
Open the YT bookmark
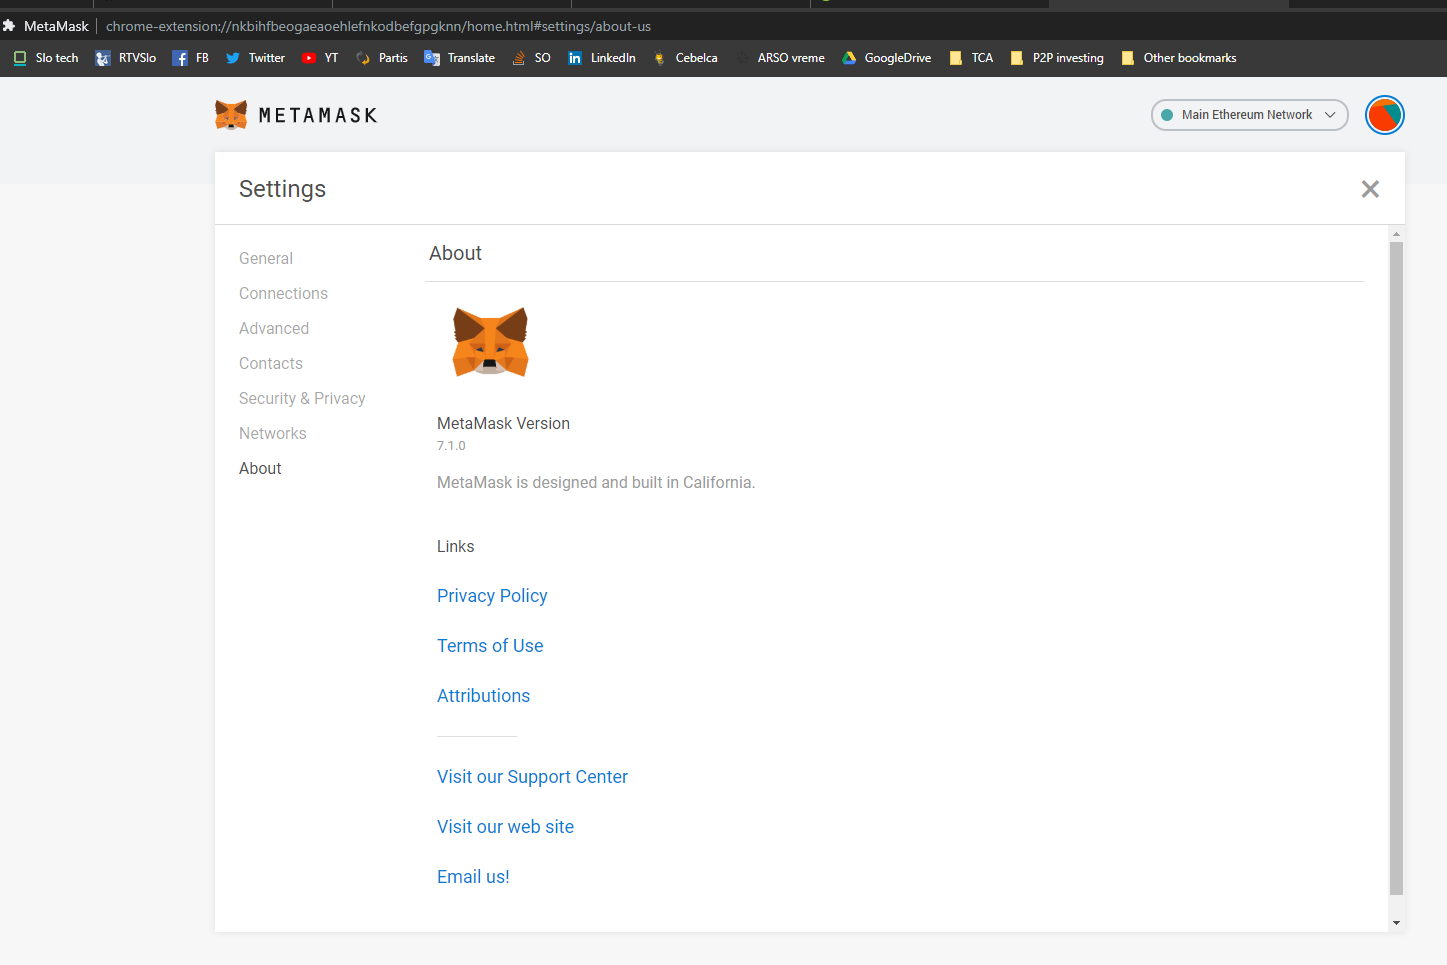click(319, 58)
